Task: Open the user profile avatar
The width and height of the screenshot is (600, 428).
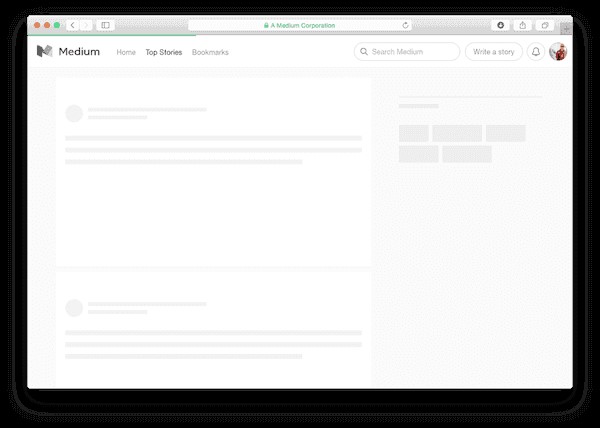Action: pyautogui.click(x=558, y=52)
